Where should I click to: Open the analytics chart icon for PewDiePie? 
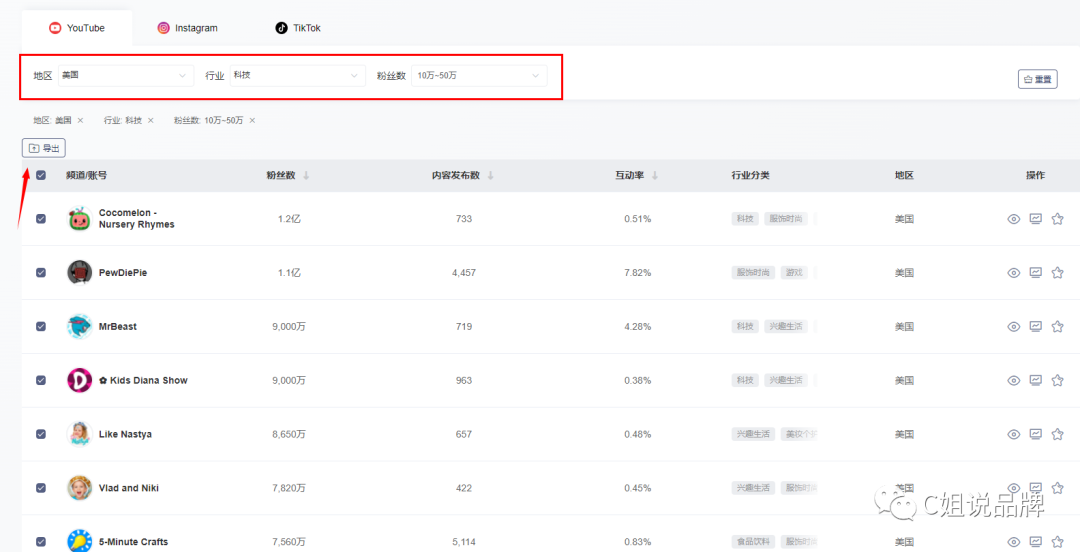coord(1035,273)
